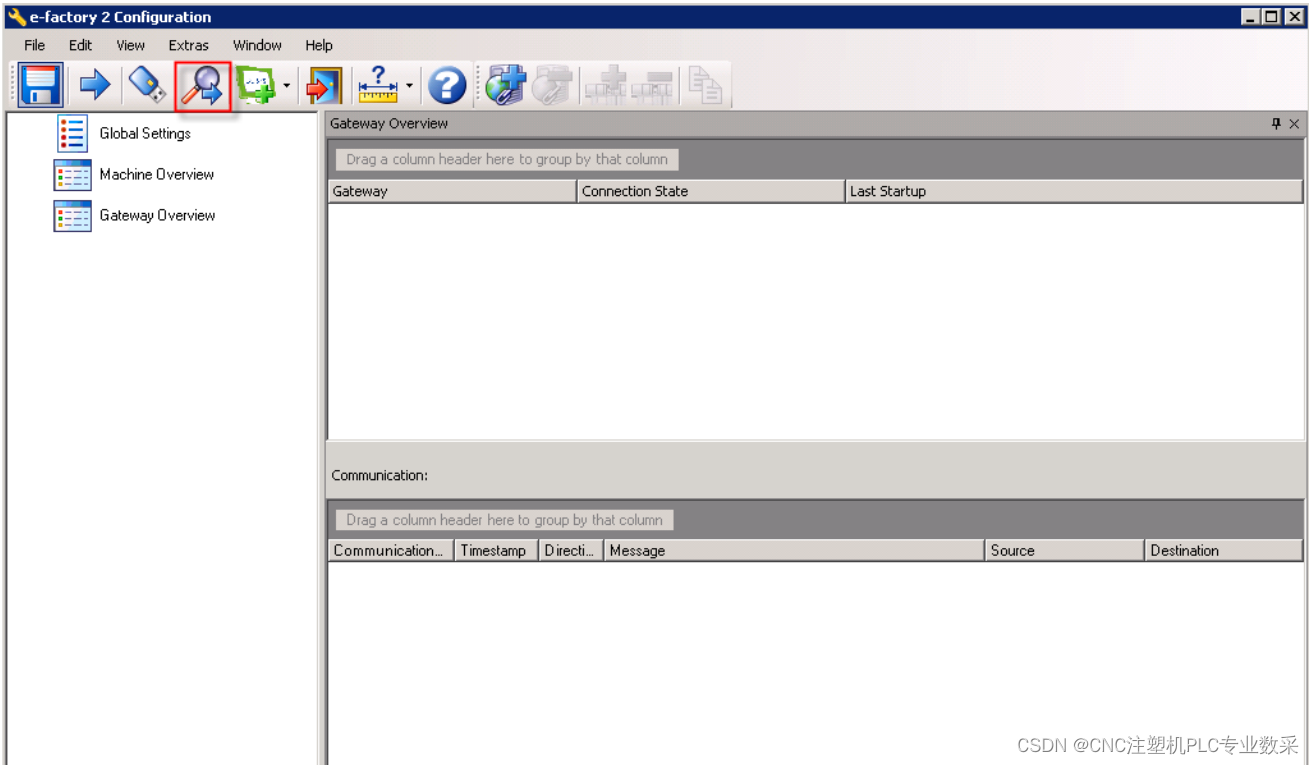Viewport: 1314px width, 765px height.
Task: Select Machine Overview in the tree
Action: [x=157, y=174]
